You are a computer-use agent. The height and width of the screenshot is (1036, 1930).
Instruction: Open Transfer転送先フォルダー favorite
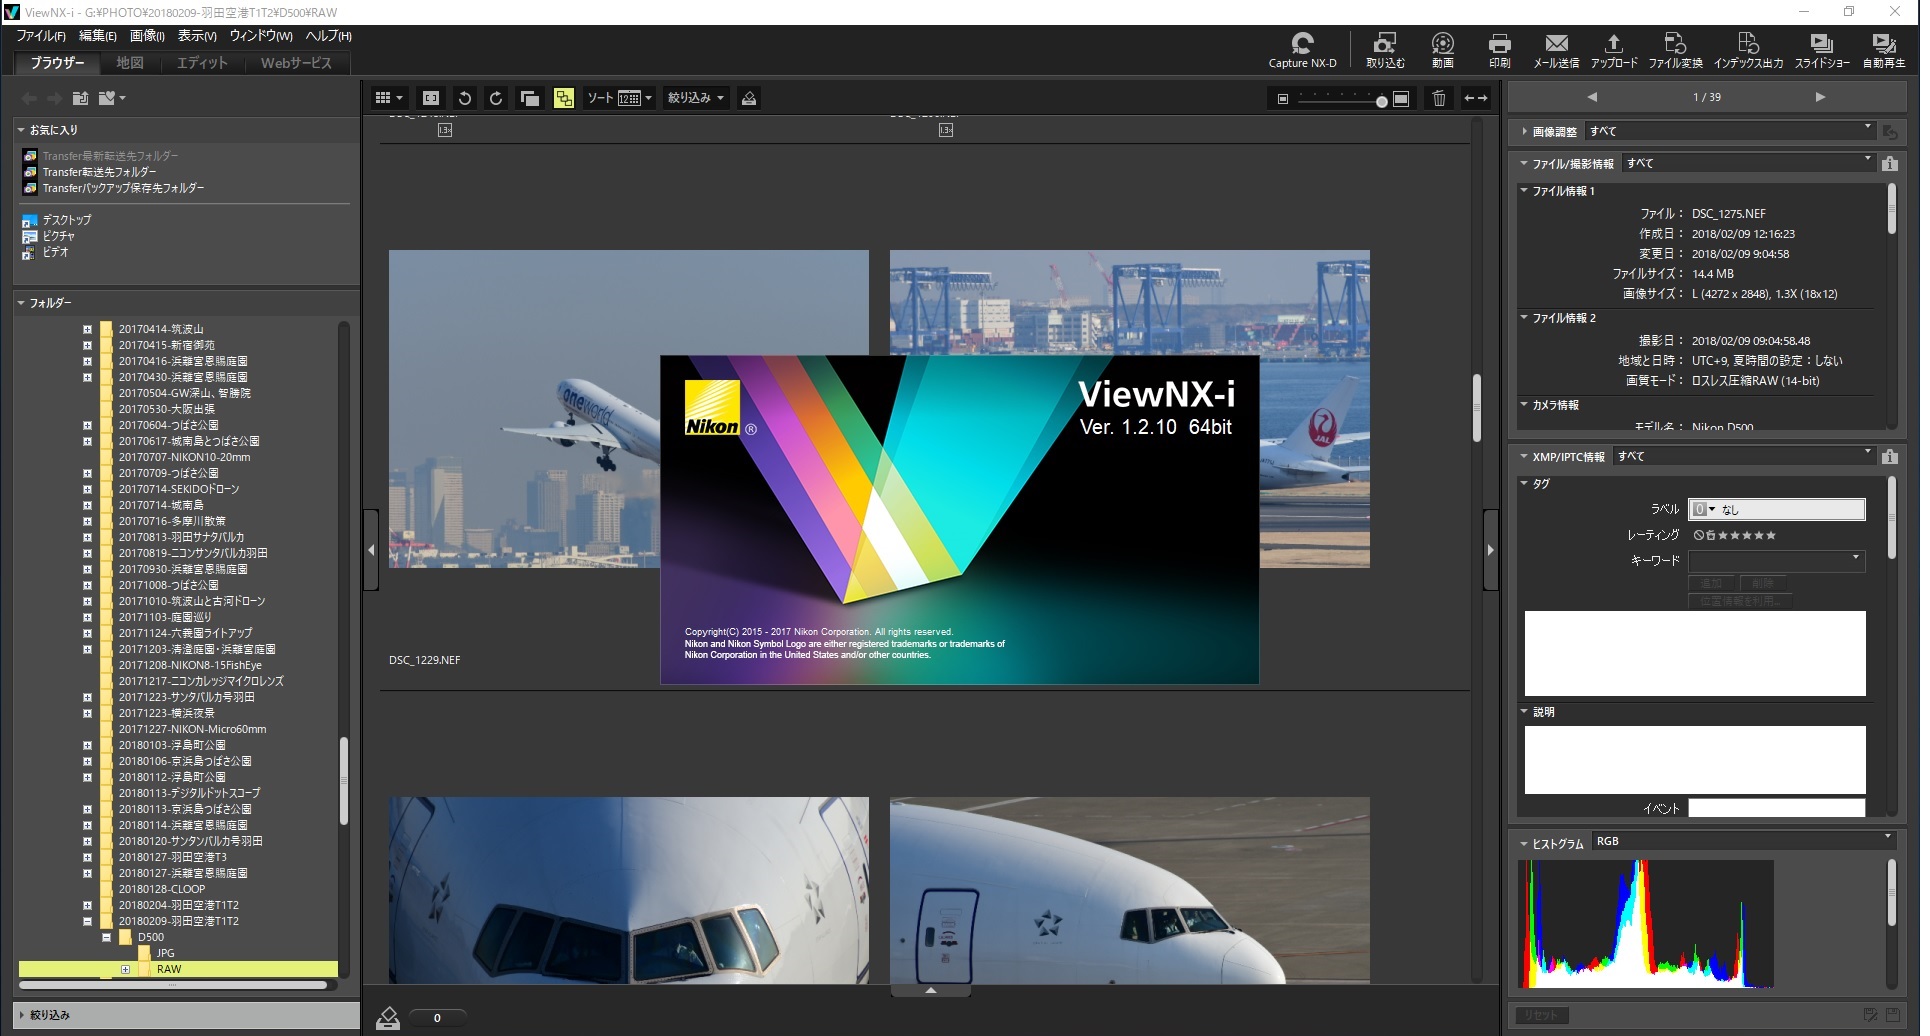pos(99,172)
